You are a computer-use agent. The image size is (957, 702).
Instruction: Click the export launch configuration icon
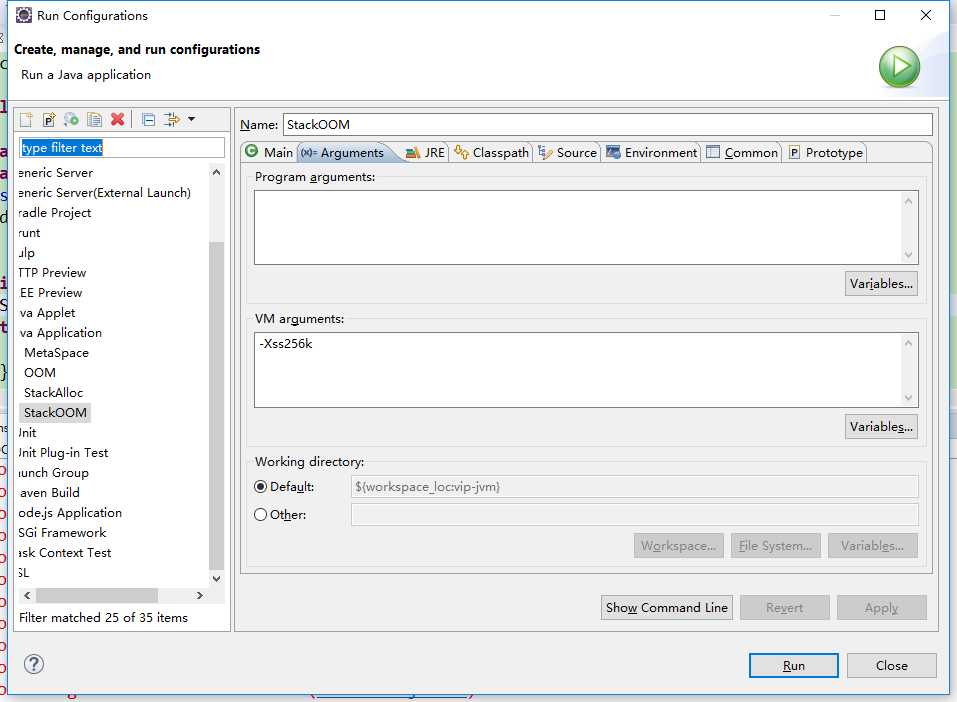point(71,119)
